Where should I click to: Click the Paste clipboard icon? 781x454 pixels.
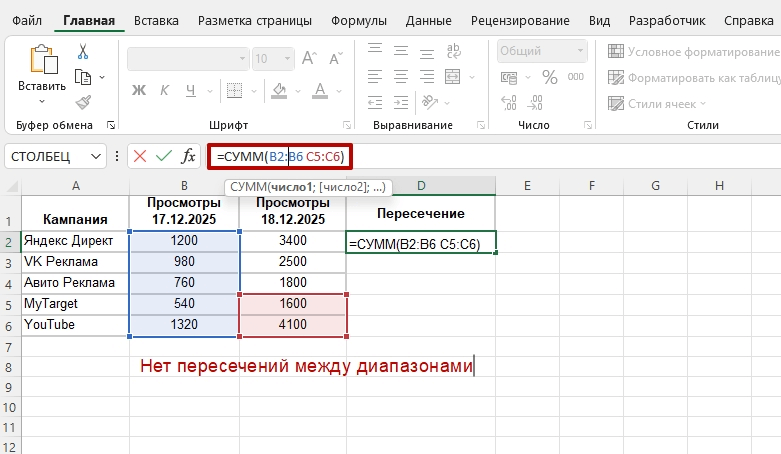pyautogui.click(x=43, y=59)
